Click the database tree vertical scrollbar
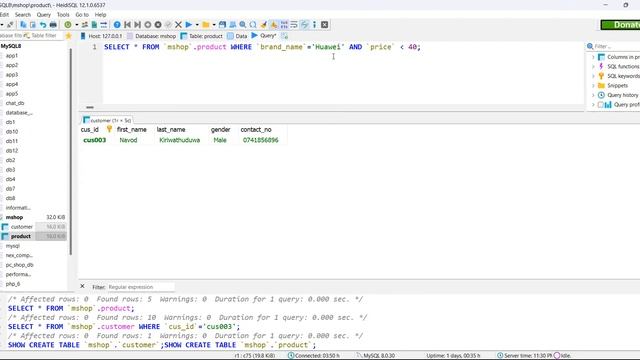Screen dimensions: 640x360 coord(71,151)
